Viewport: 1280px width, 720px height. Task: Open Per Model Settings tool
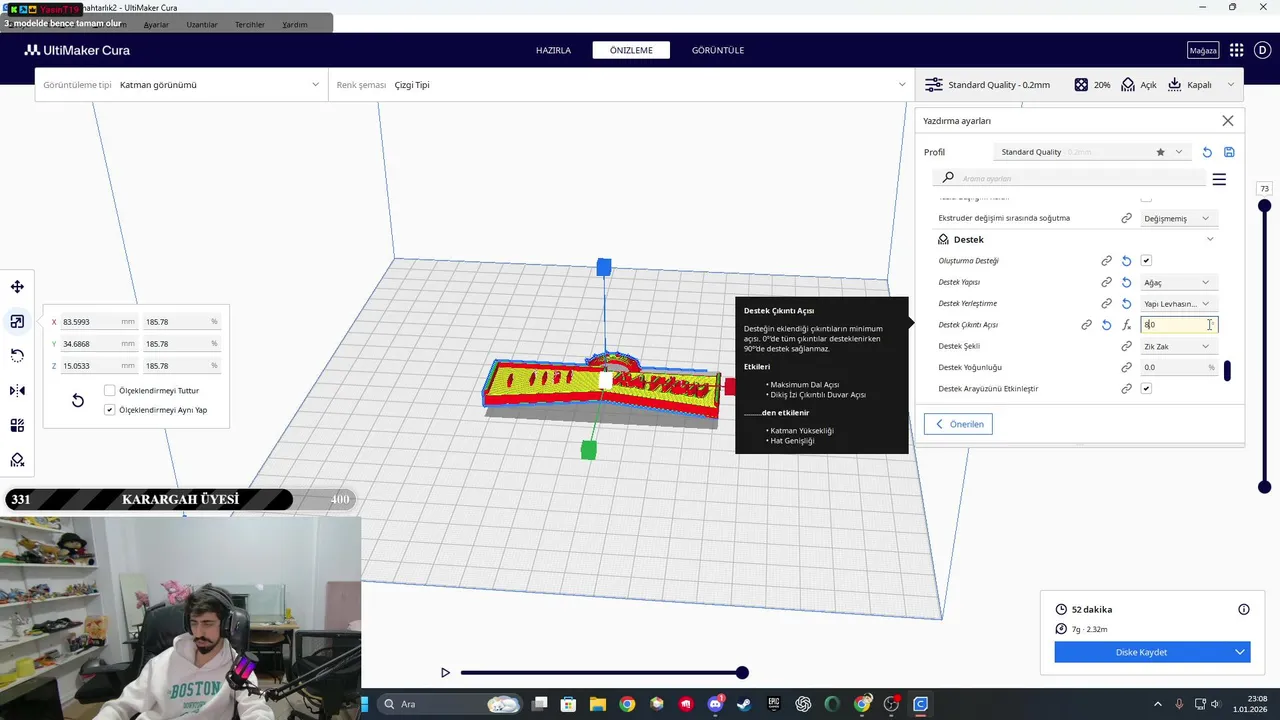click(x=17, y=425)
